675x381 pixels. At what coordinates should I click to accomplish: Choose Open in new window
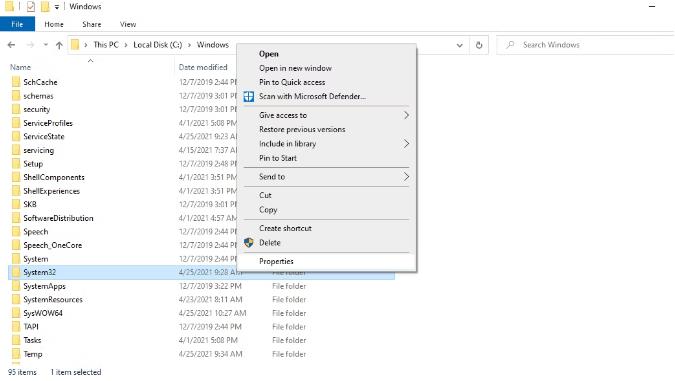pos(327,68)
